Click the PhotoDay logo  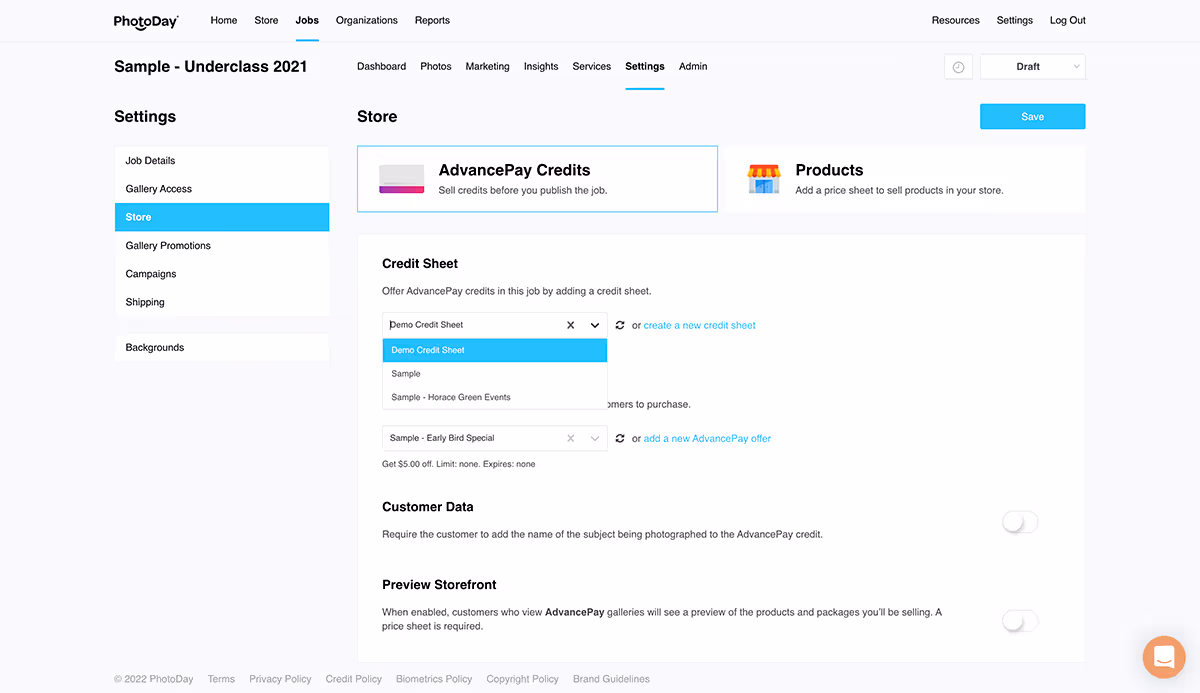tap(146, 20)
